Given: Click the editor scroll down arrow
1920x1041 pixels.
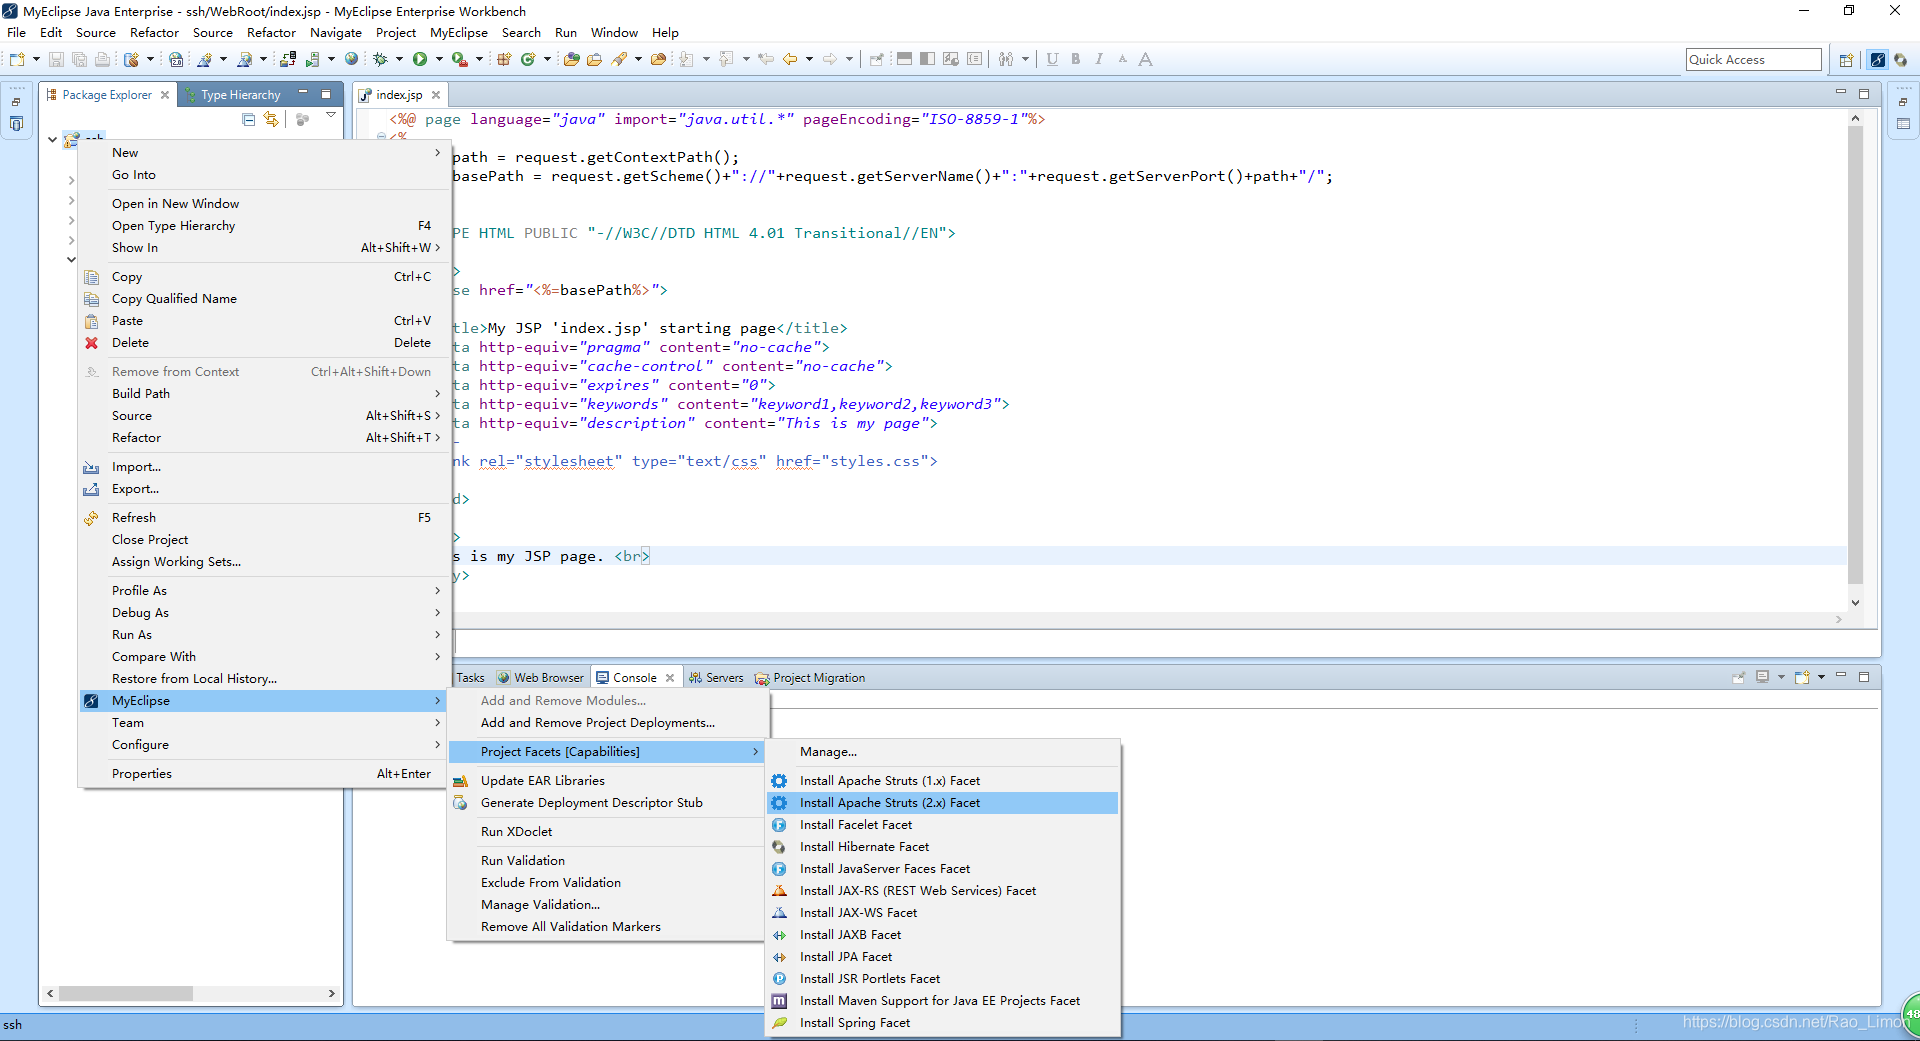Looking at the screenshot, I should [x=1855, y=602].
